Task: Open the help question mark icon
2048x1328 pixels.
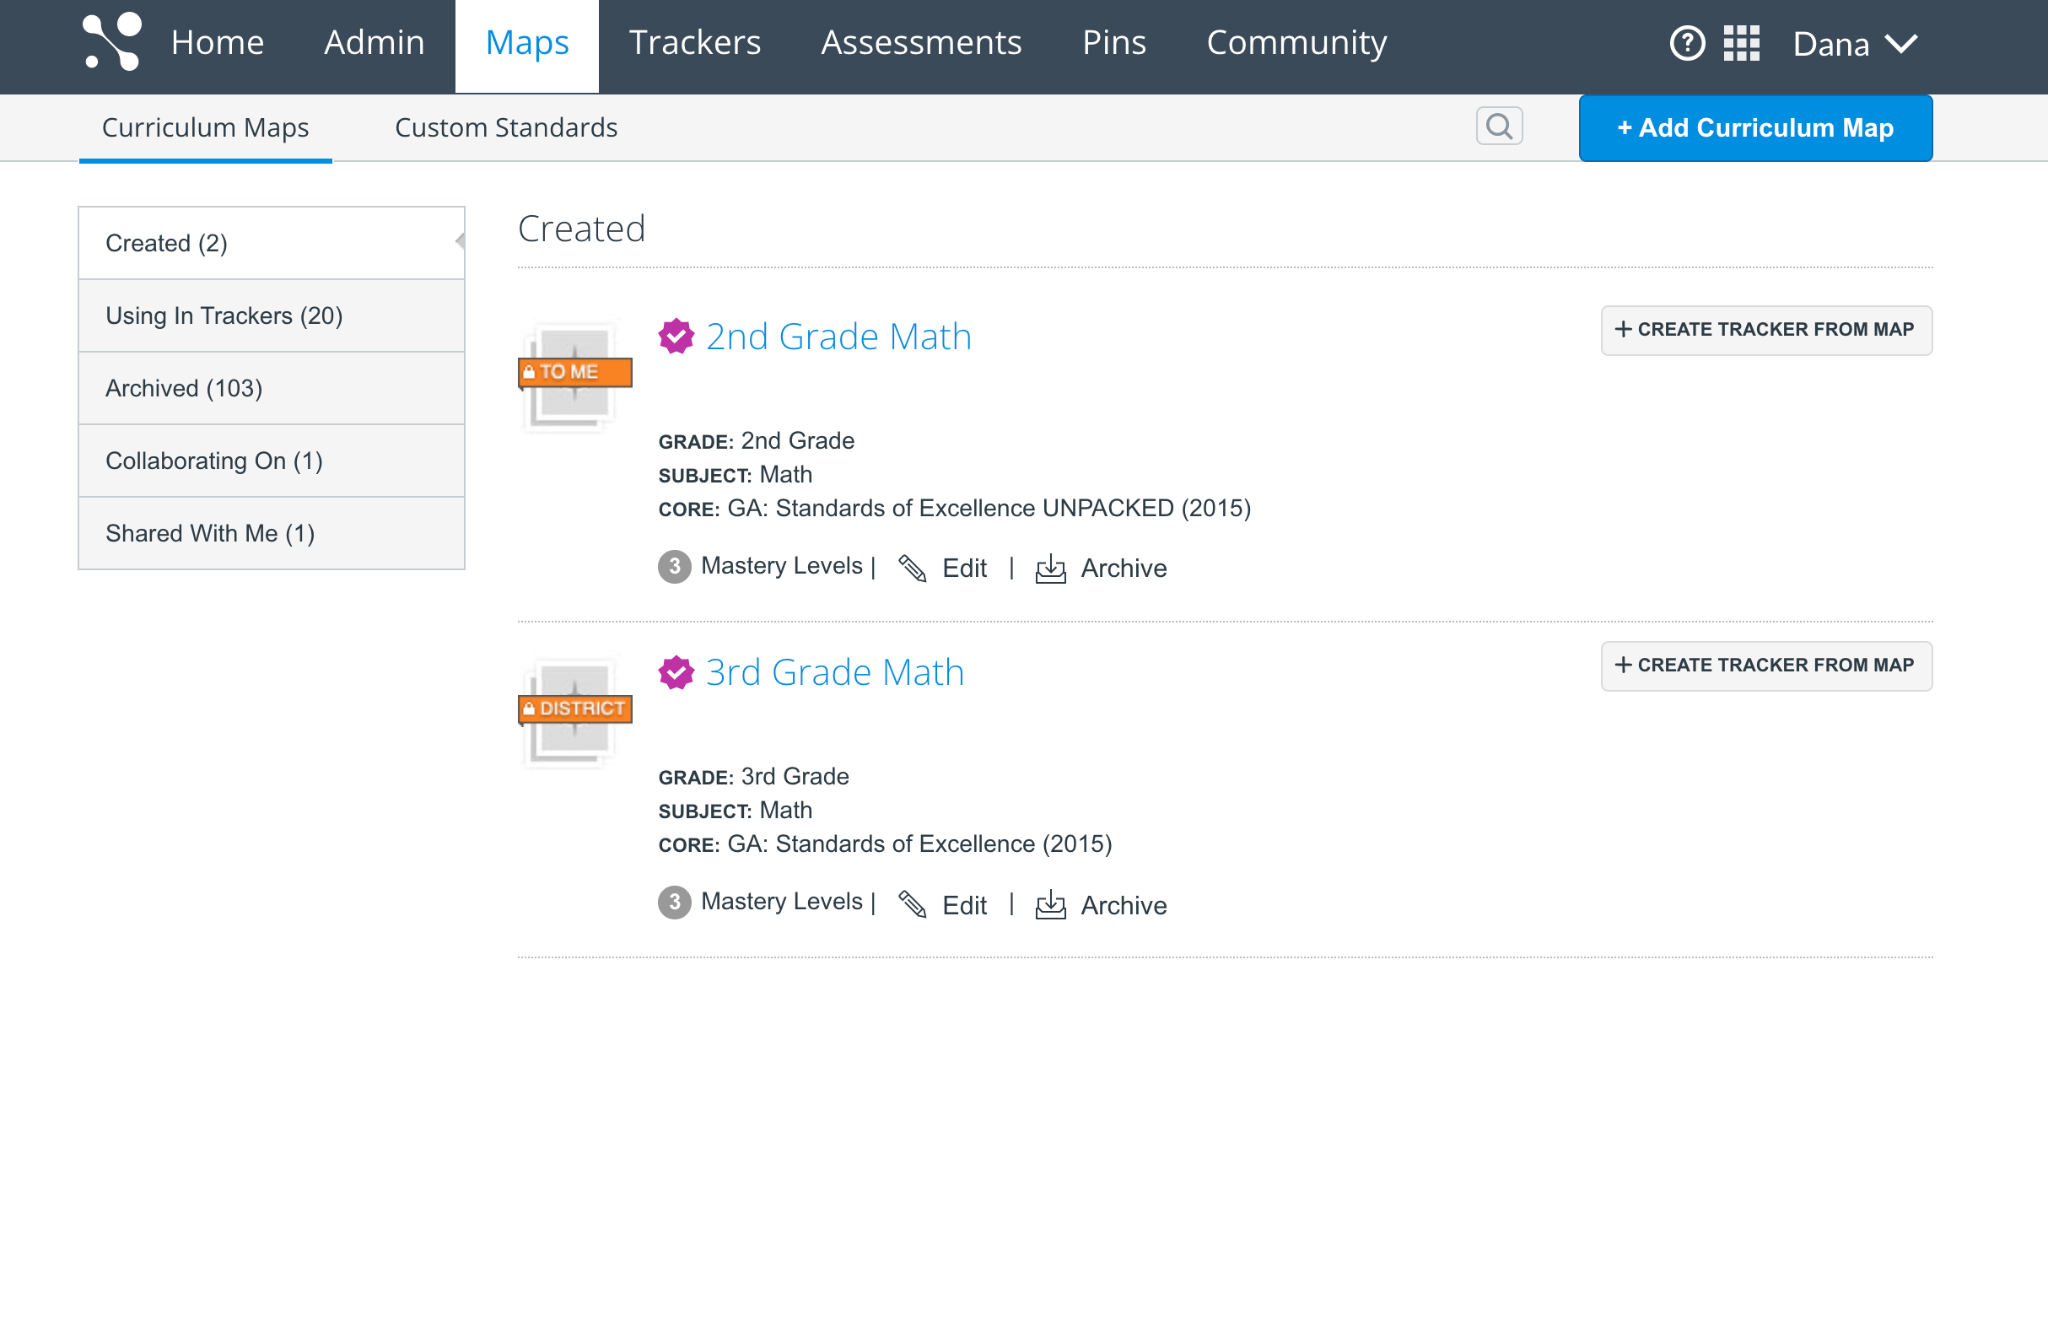Action: [x=1687, y=43]
